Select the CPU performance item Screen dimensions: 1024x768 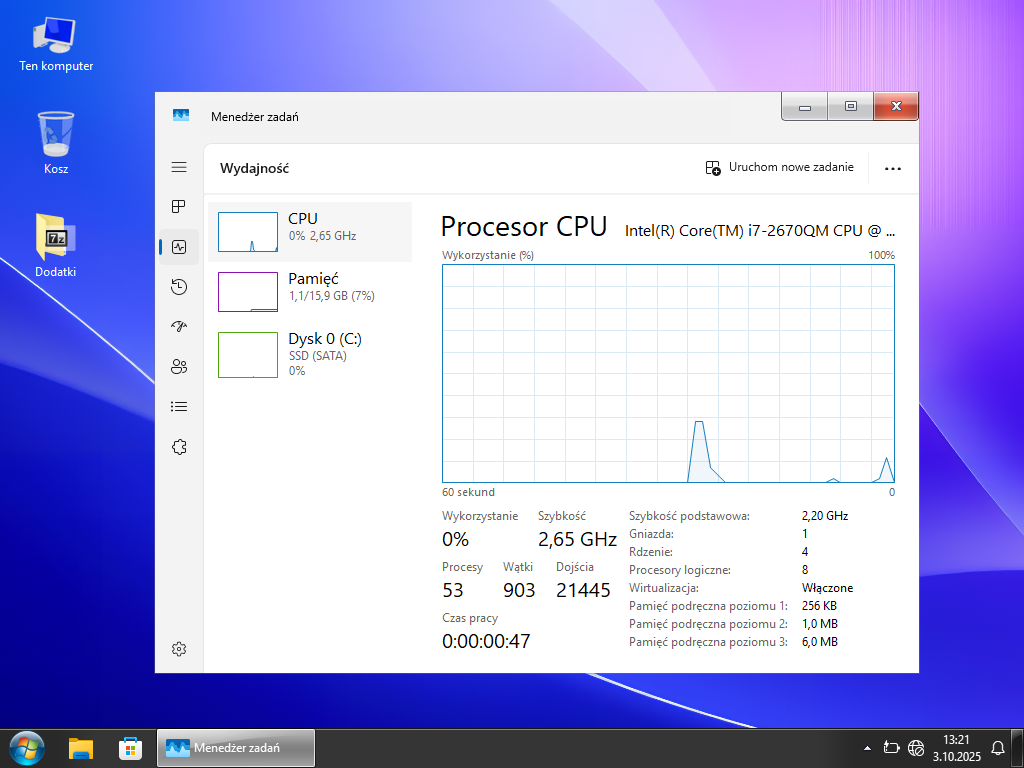tap(310, 232)
